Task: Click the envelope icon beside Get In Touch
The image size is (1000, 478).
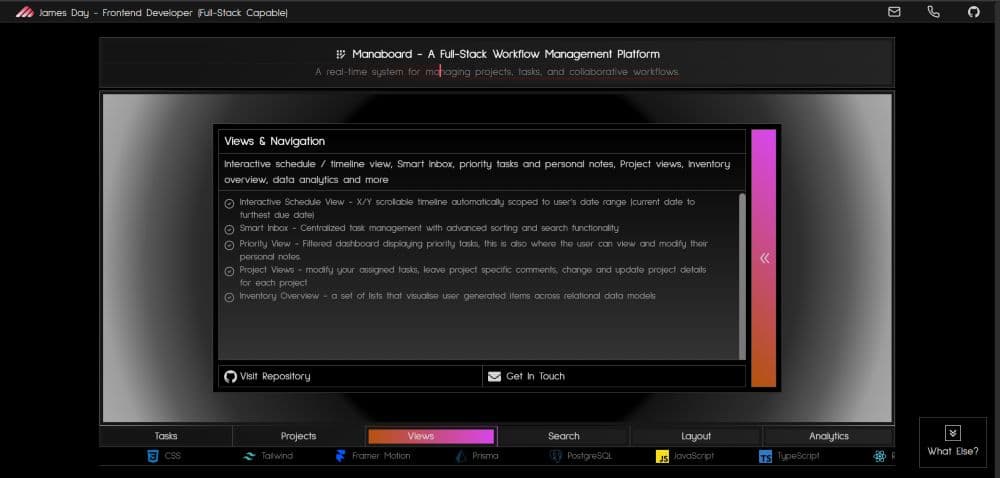Action: click(494, 377)
